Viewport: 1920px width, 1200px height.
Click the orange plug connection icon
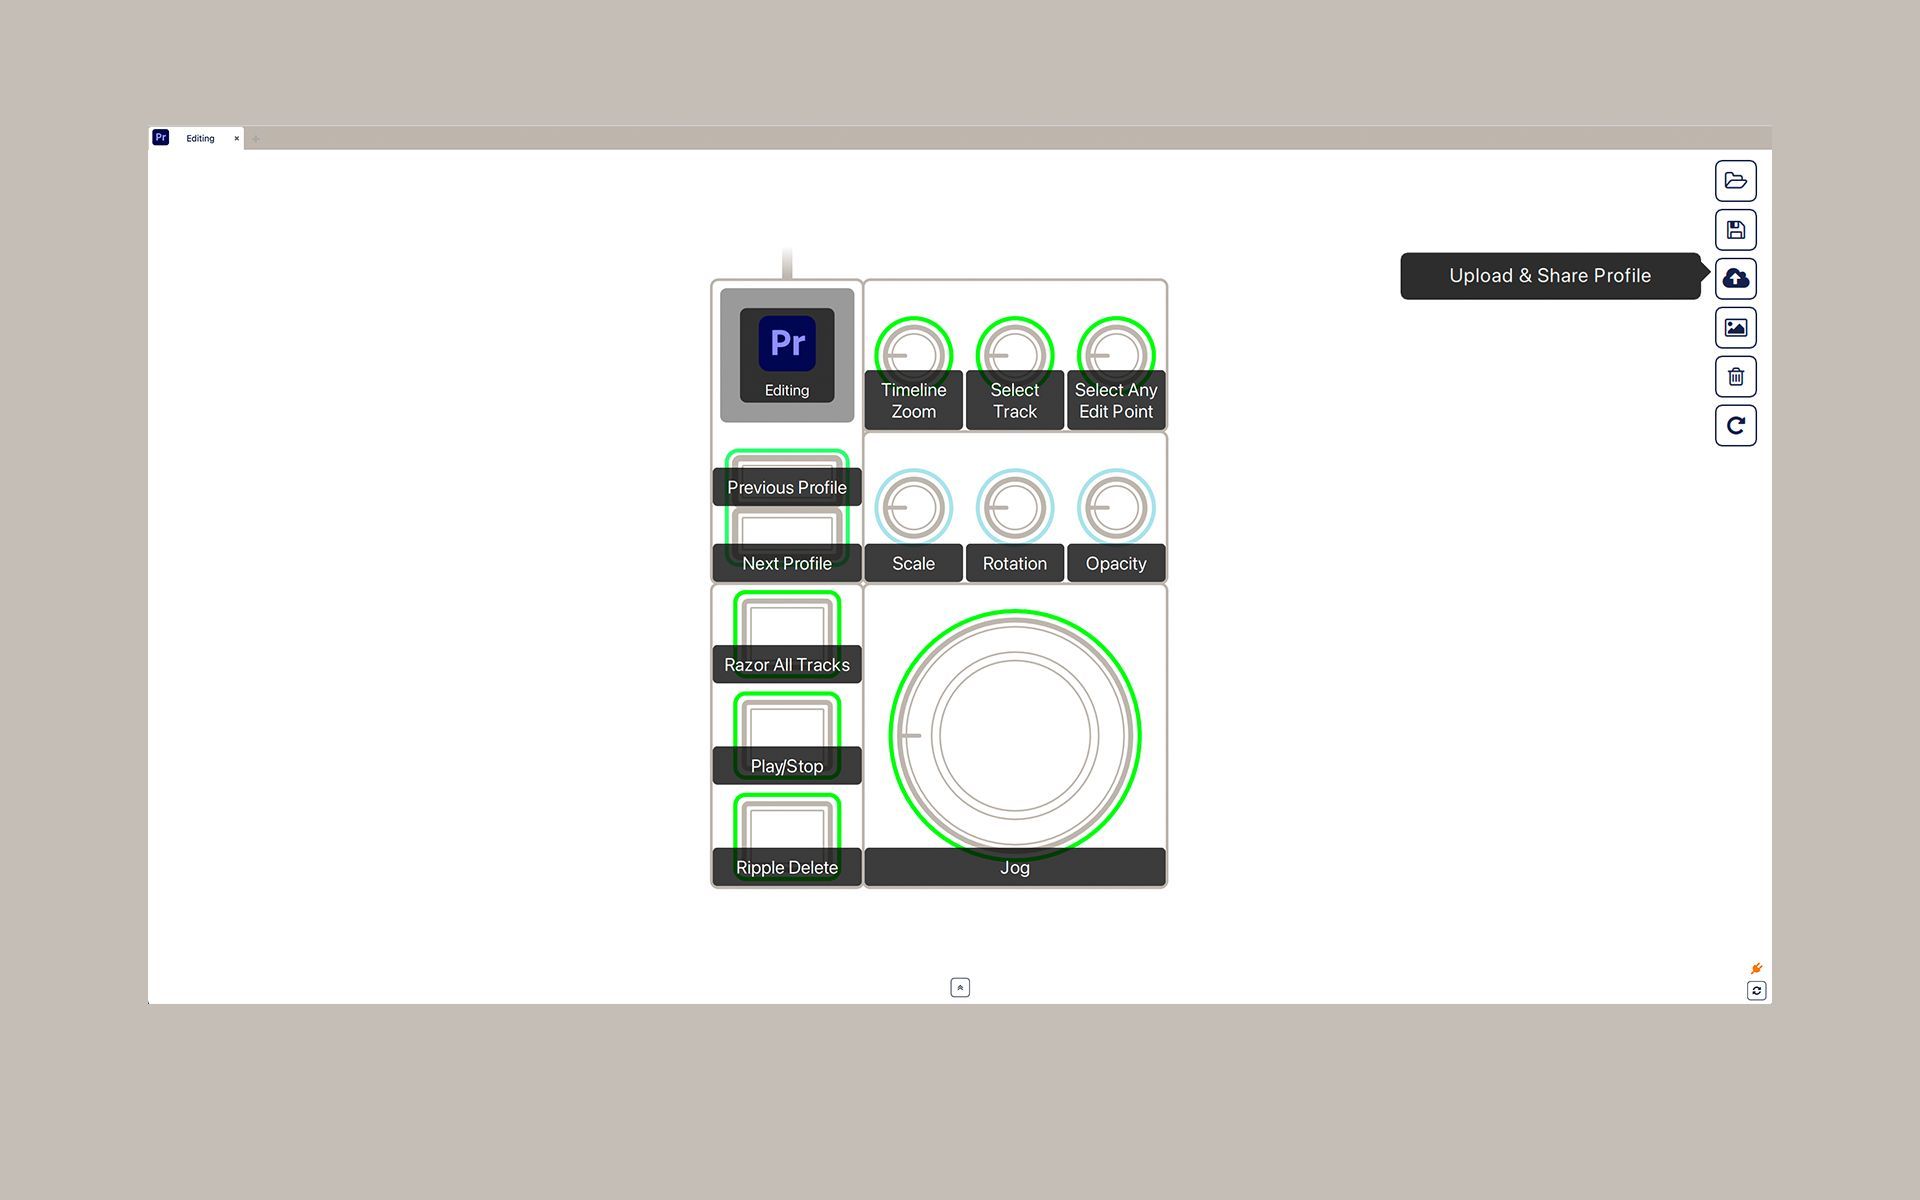click(x=1756, y=968)
